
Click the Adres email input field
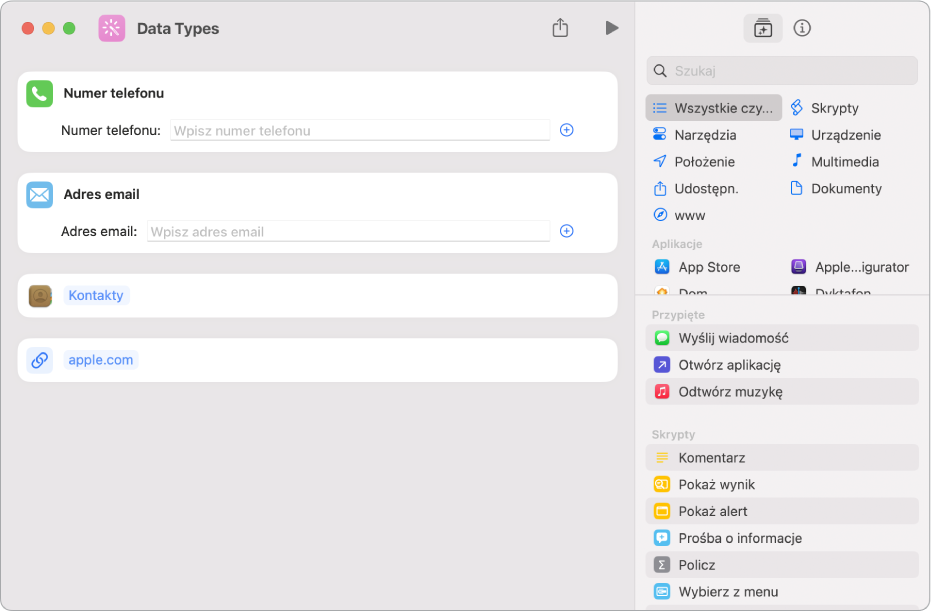pos(348,231)
